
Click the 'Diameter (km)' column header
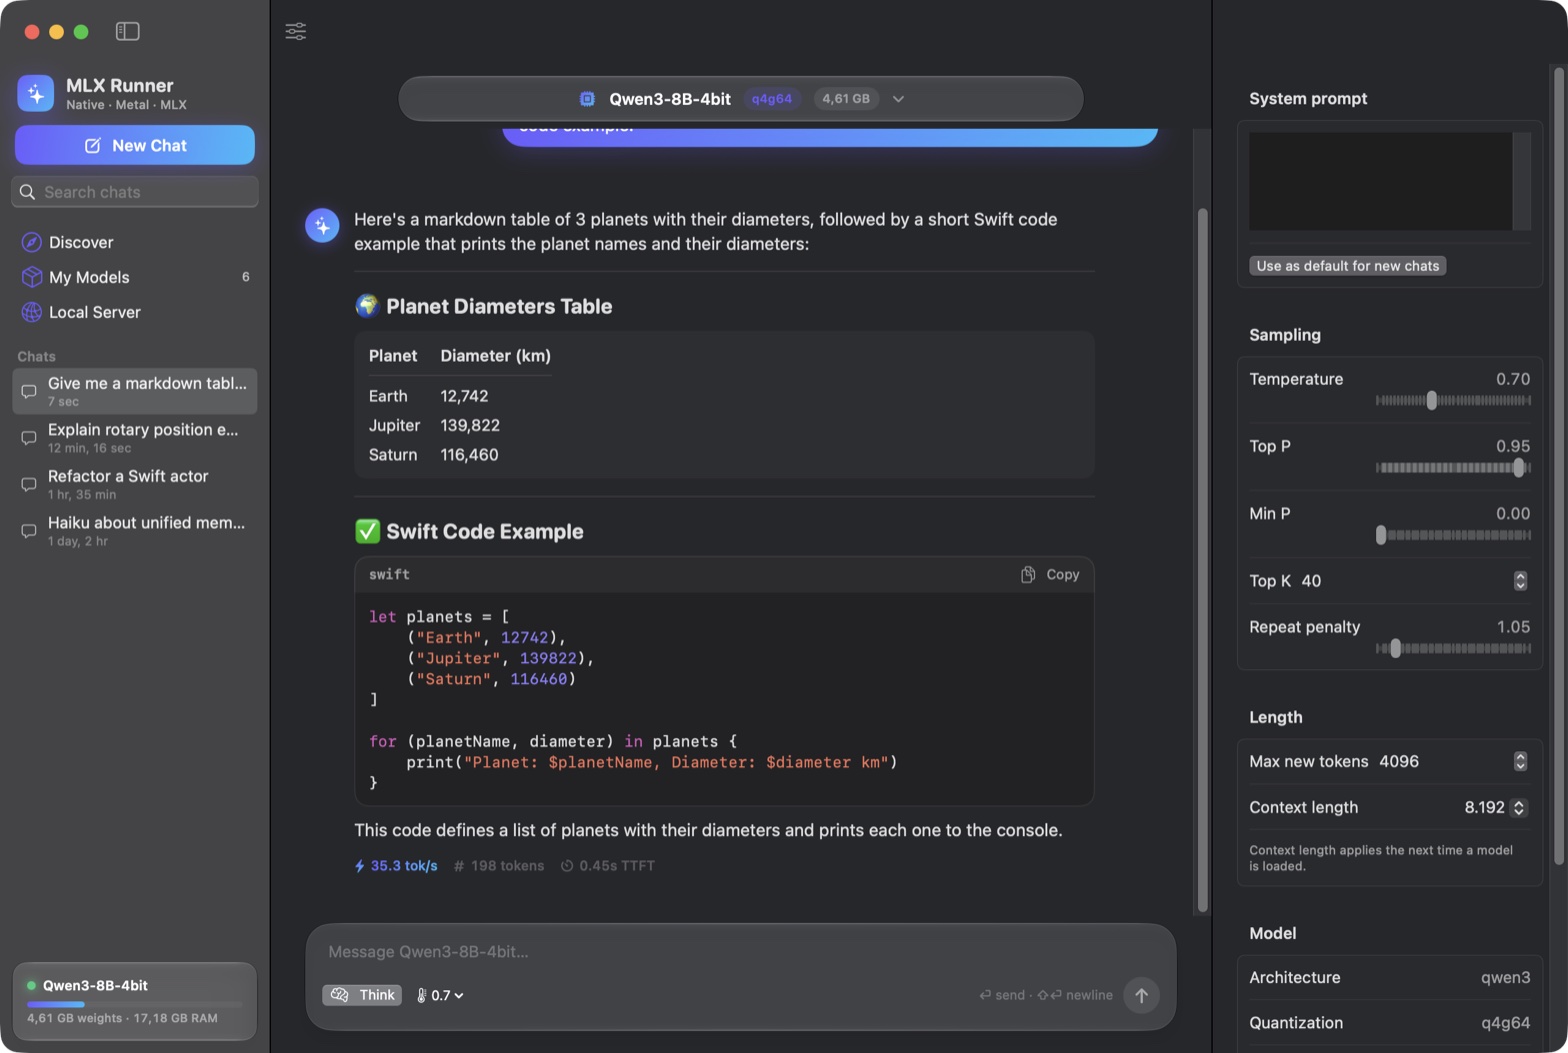click(x=496, y=356)
